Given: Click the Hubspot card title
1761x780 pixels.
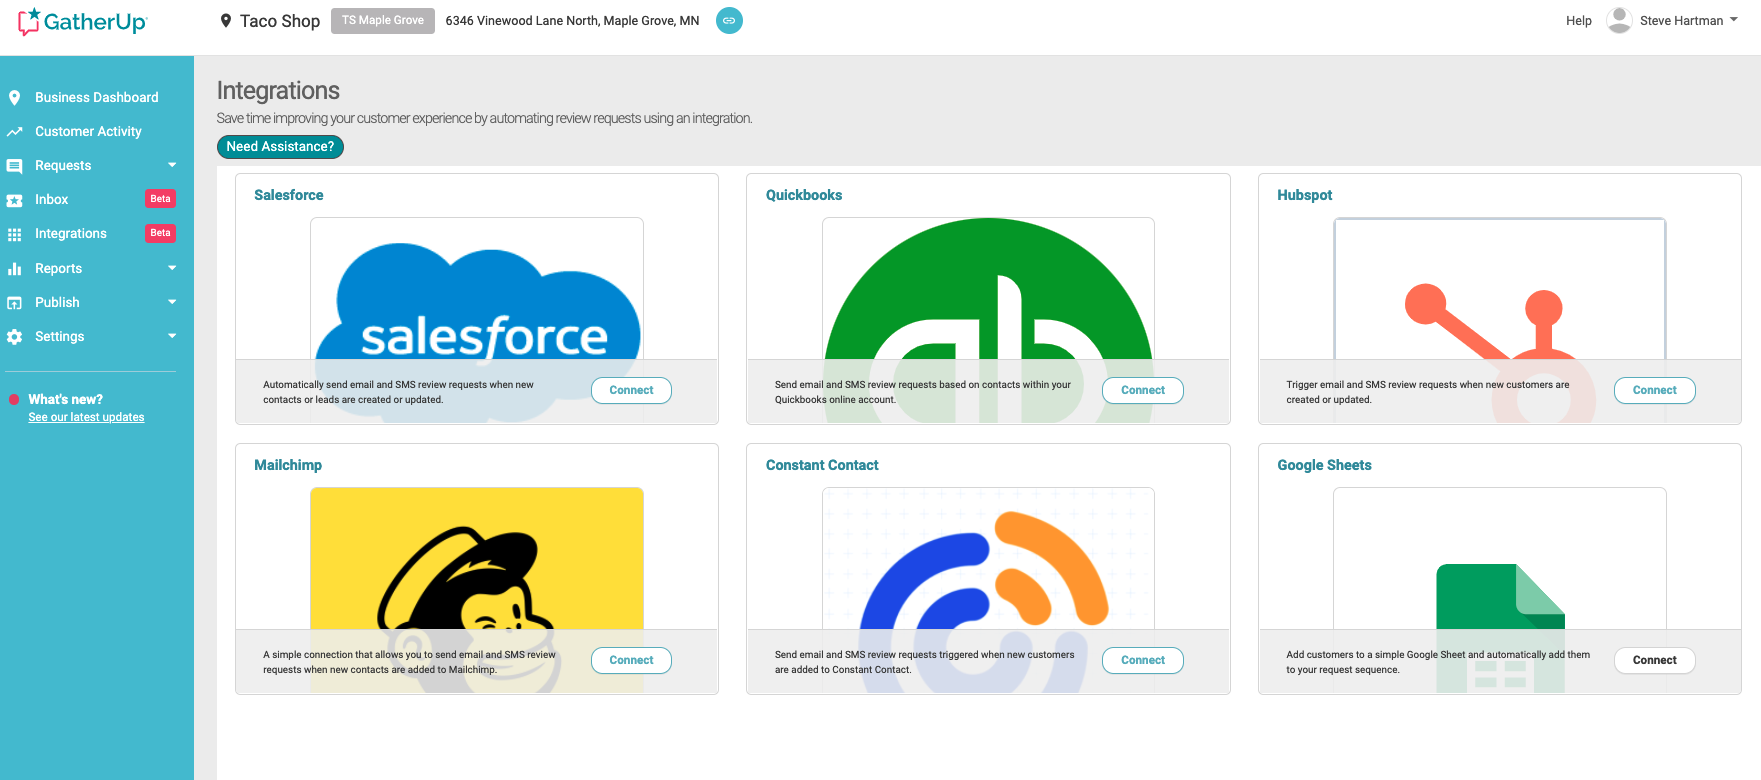Looking at the screenshot, I should (1305, 195).
